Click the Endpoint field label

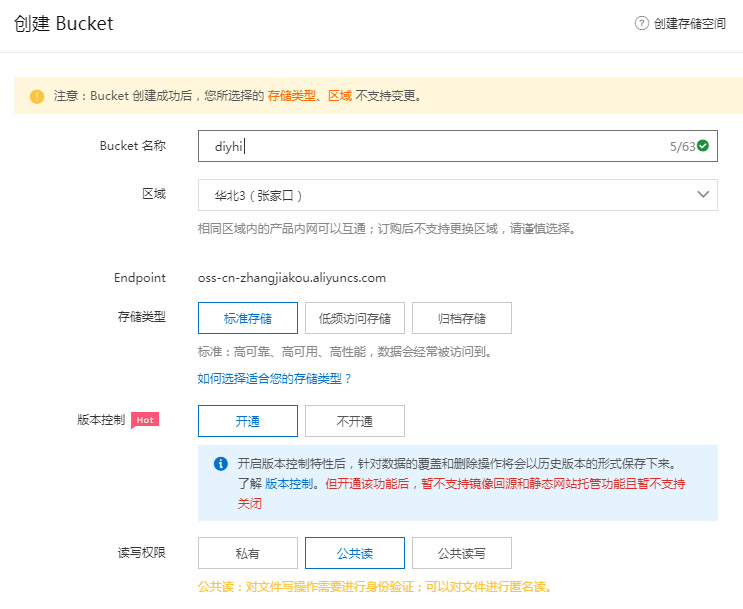(x=140, y=278)
